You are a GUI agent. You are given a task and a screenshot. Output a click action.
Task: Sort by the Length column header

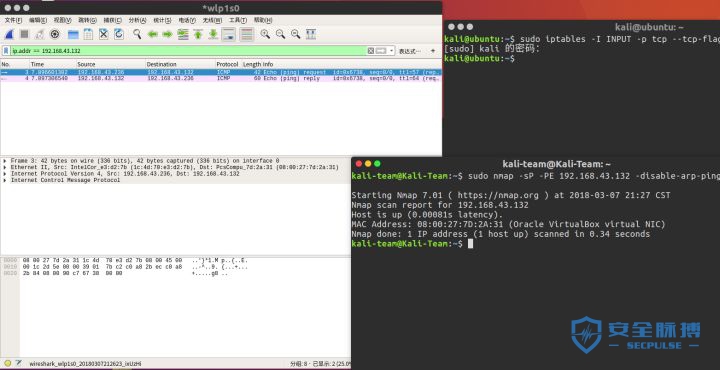tap(251, 64)
